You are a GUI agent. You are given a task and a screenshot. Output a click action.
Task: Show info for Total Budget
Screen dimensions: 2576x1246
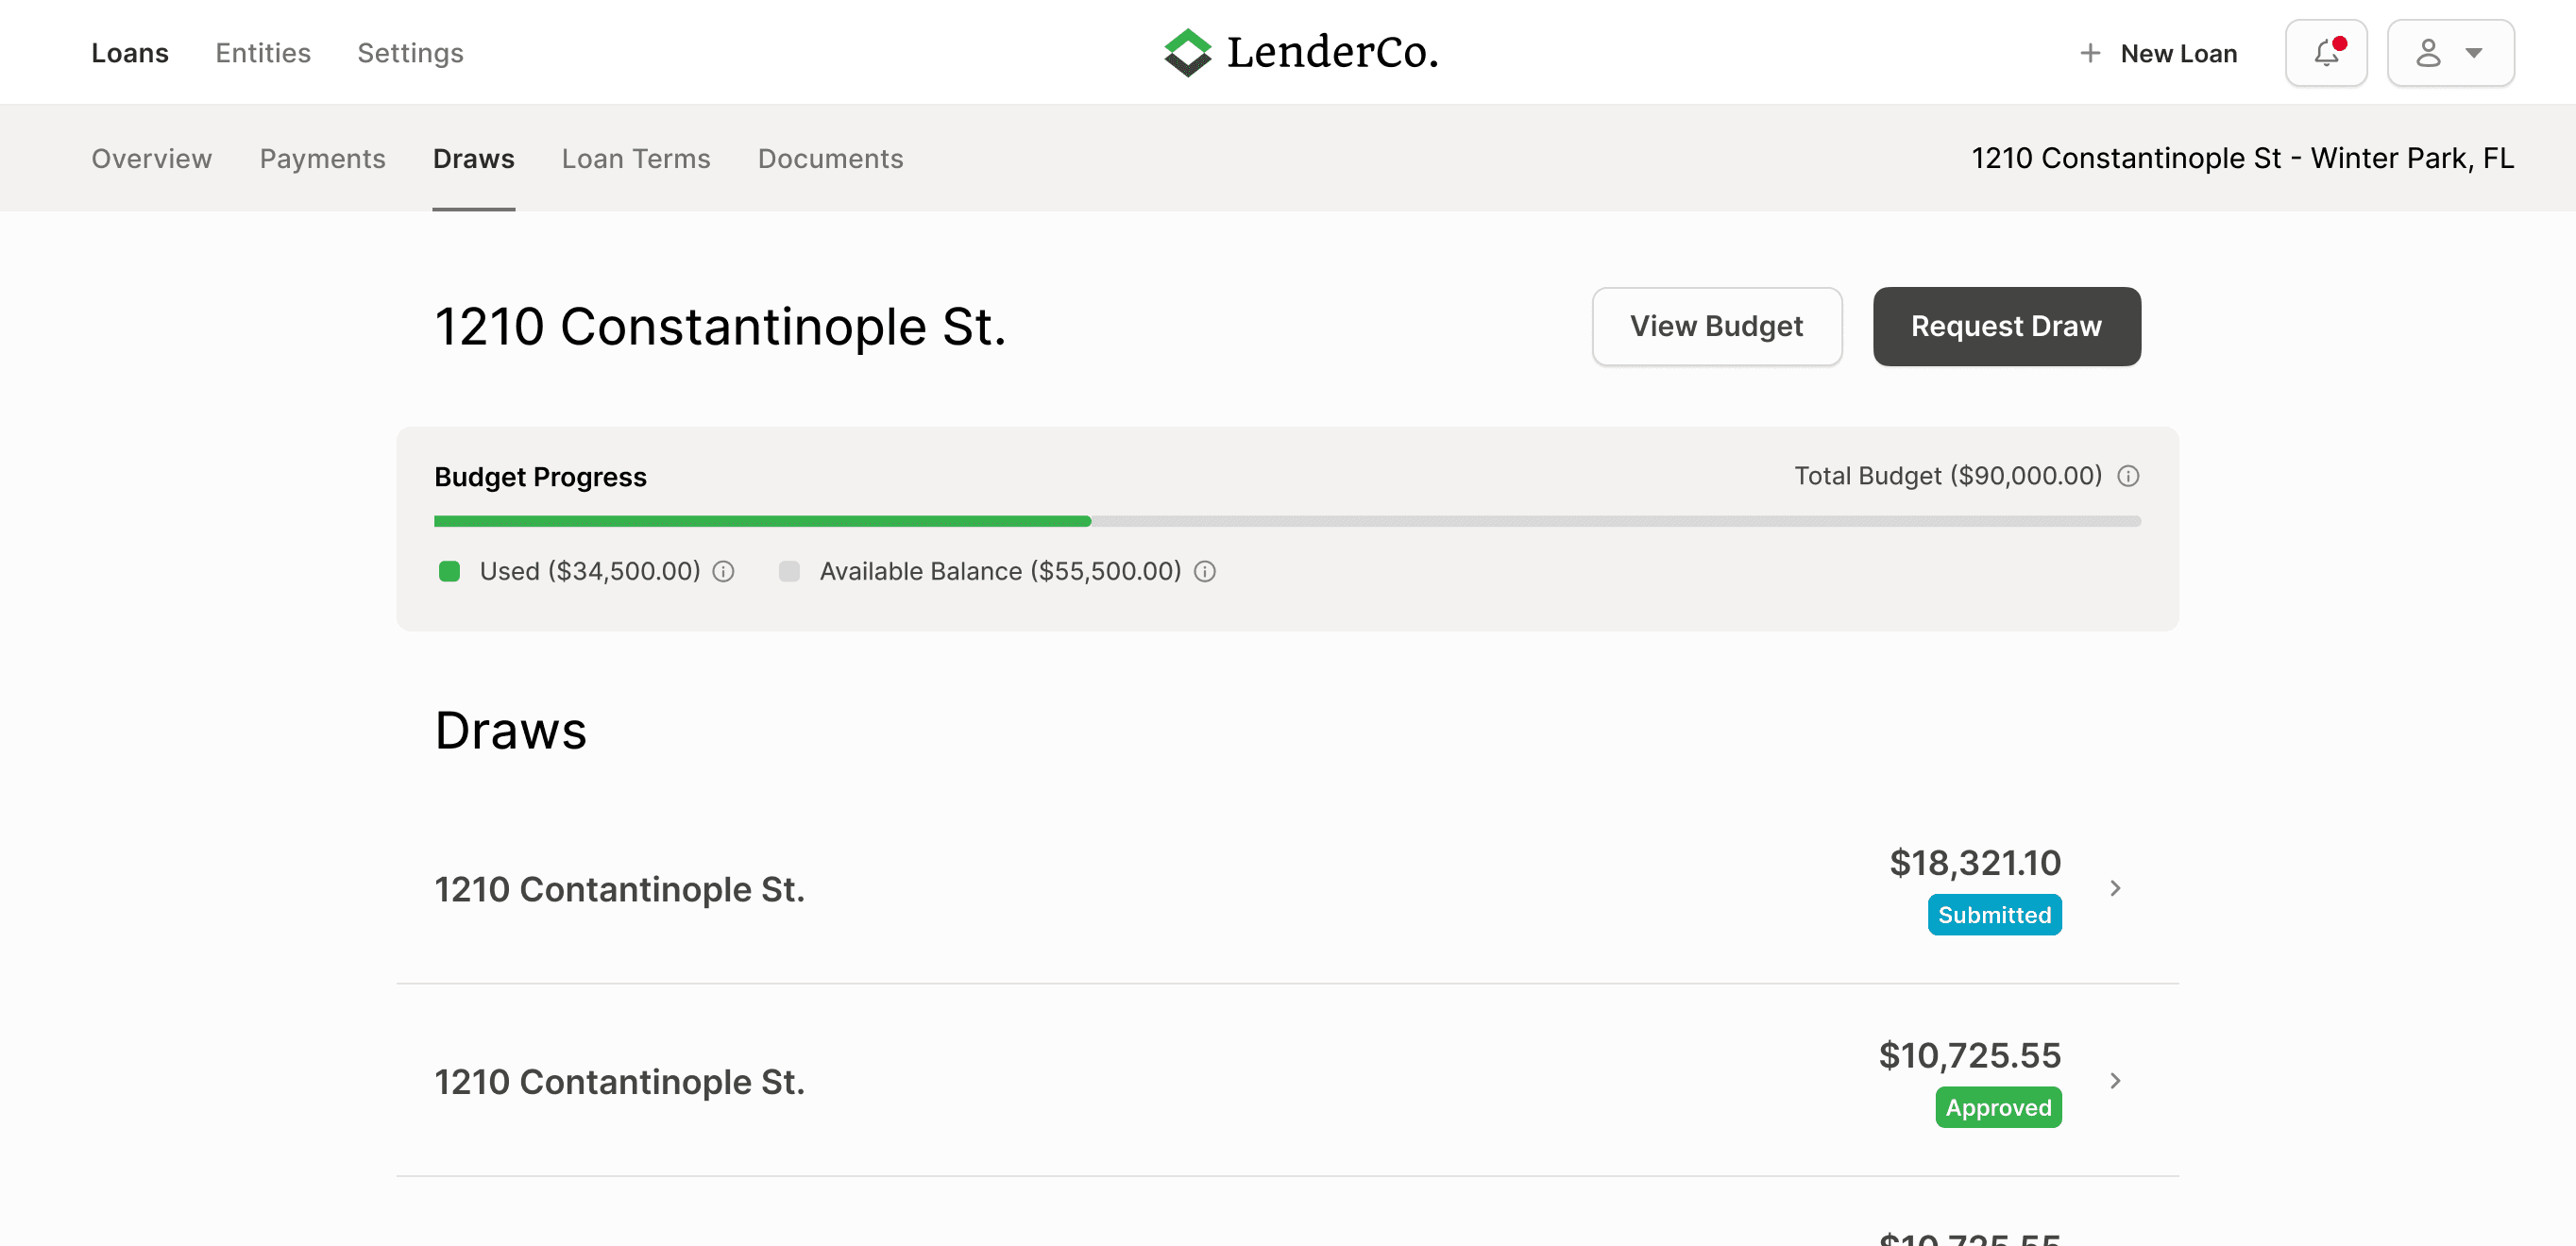pyautogui.click(x=2128, y=476)
